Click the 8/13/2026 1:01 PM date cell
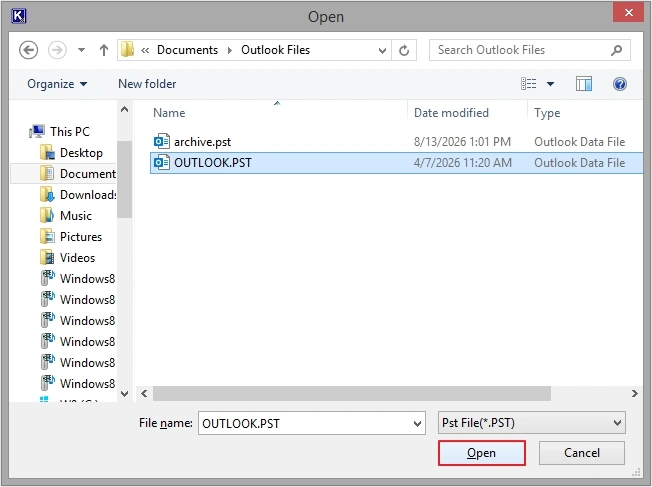 click(x=462, y=142)
